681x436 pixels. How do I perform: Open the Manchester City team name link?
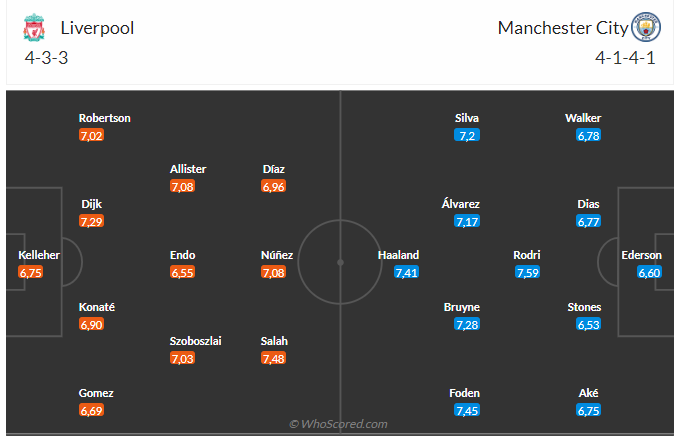[x=558, y=28]
